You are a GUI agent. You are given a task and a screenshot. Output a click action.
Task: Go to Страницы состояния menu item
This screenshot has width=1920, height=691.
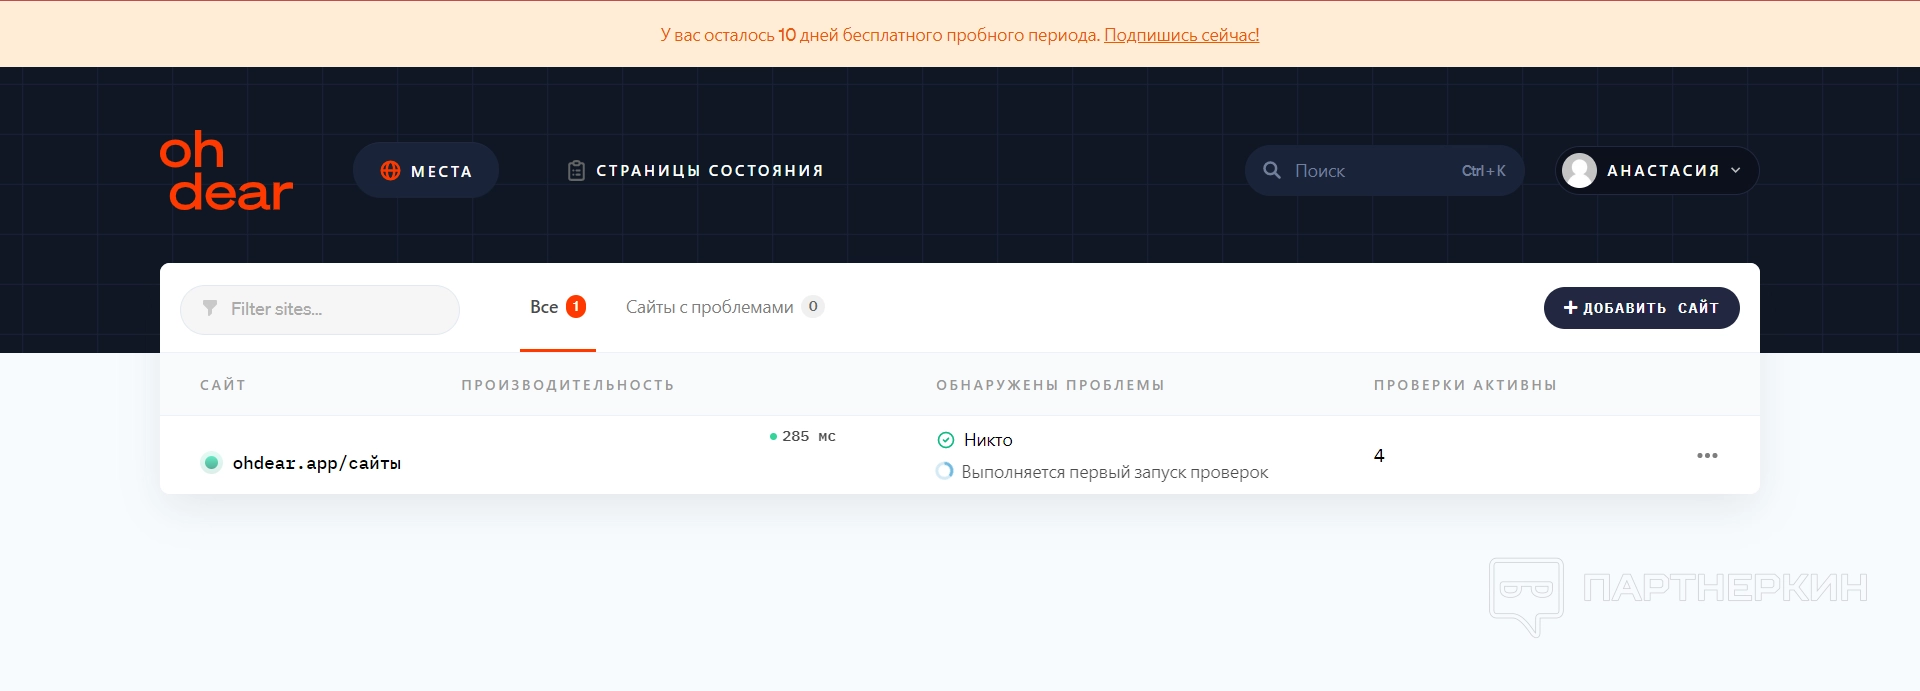(x=709, y=171)
